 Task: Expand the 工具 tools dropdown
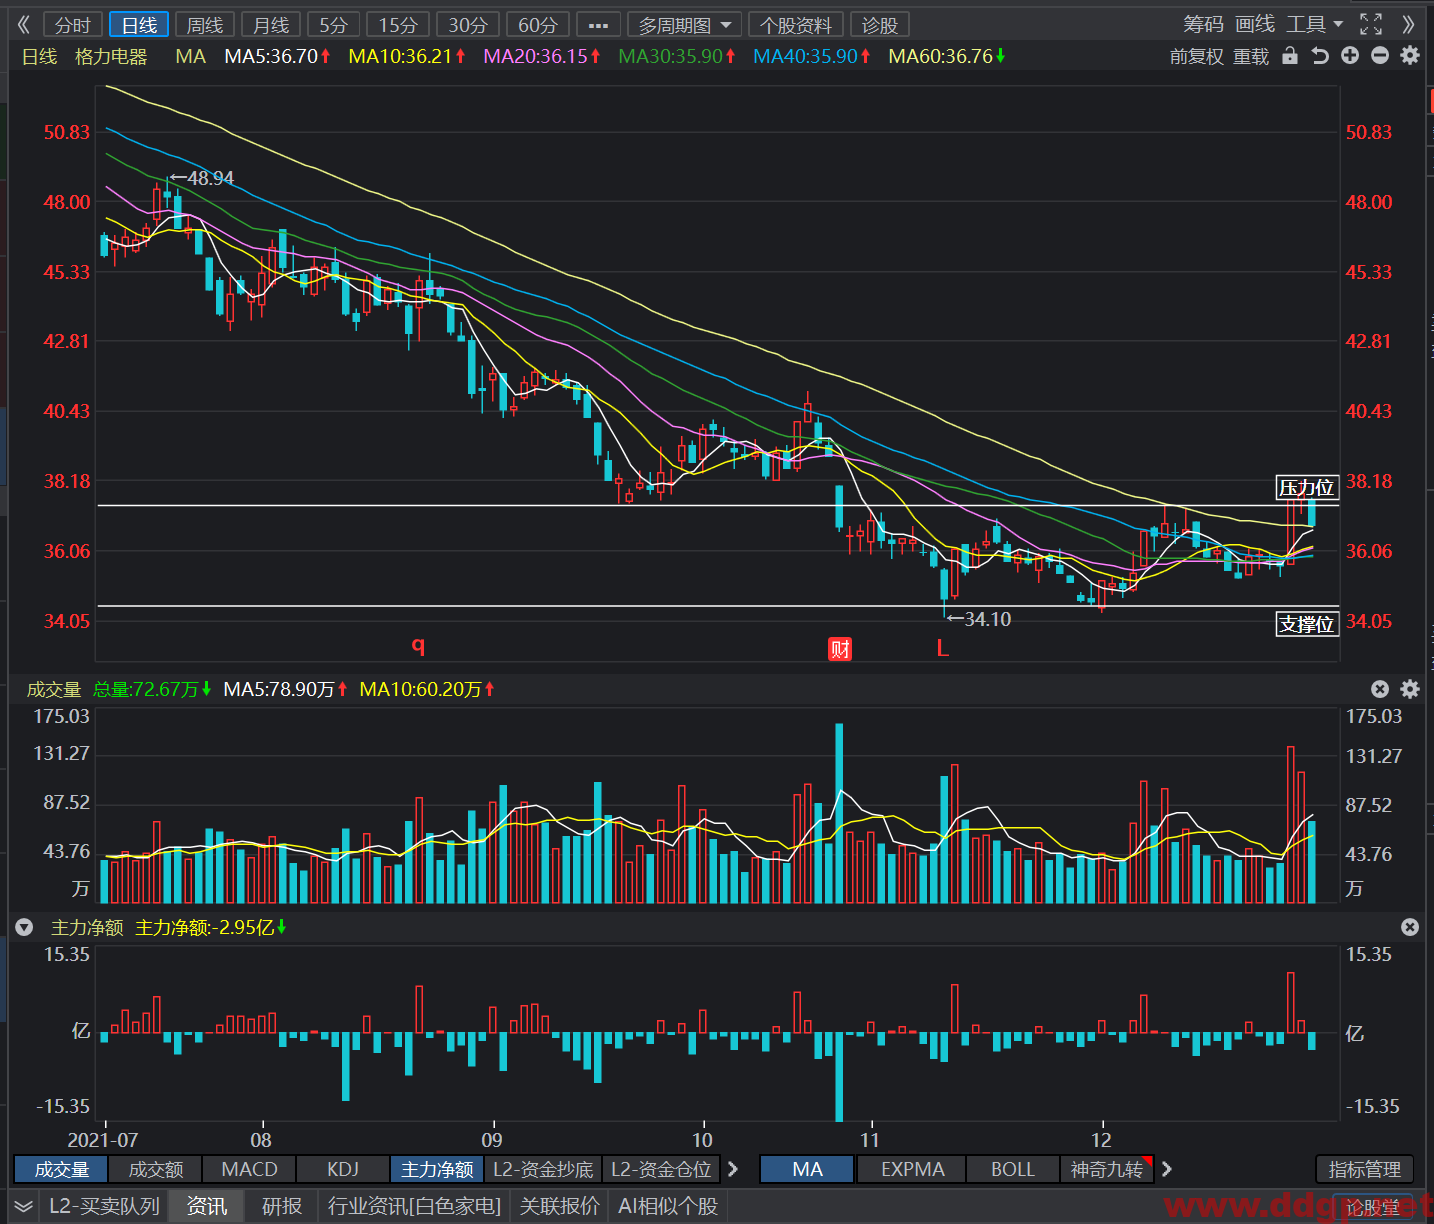click(1314, 24)
